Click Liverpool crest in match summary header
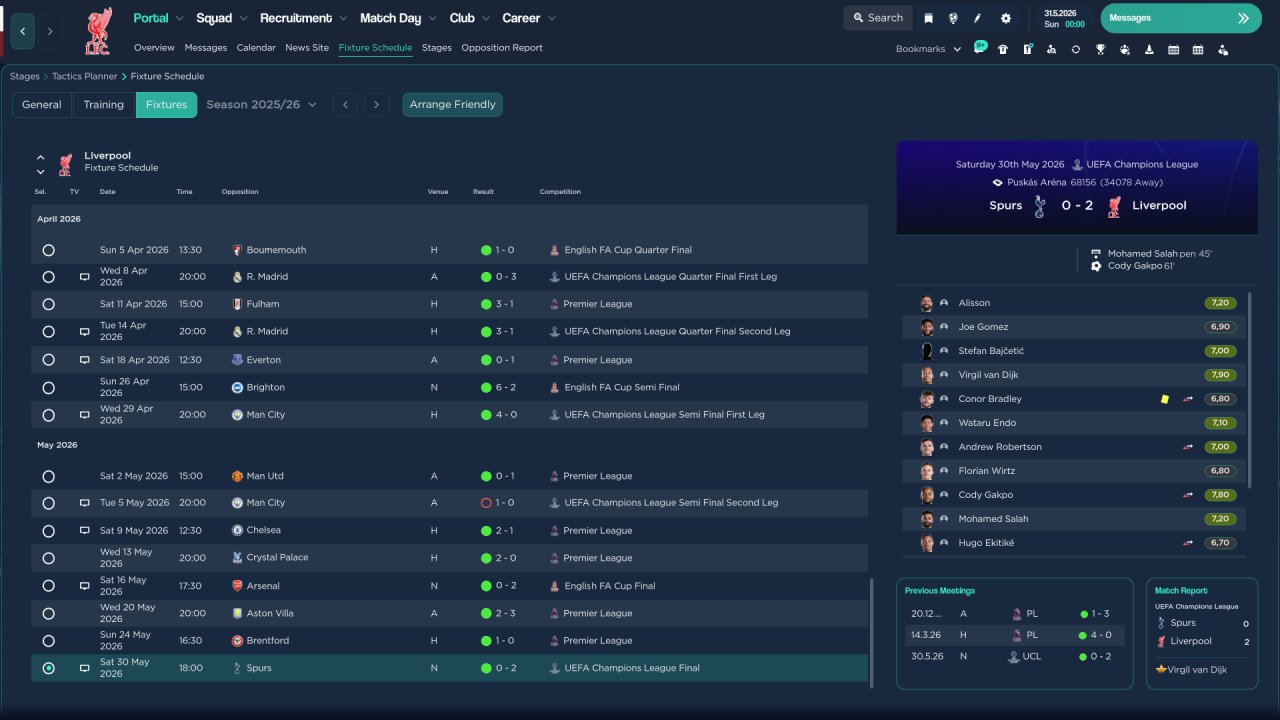This screenshot has width=1280, height=720. pyautogui.click(x=1113, y=206)
